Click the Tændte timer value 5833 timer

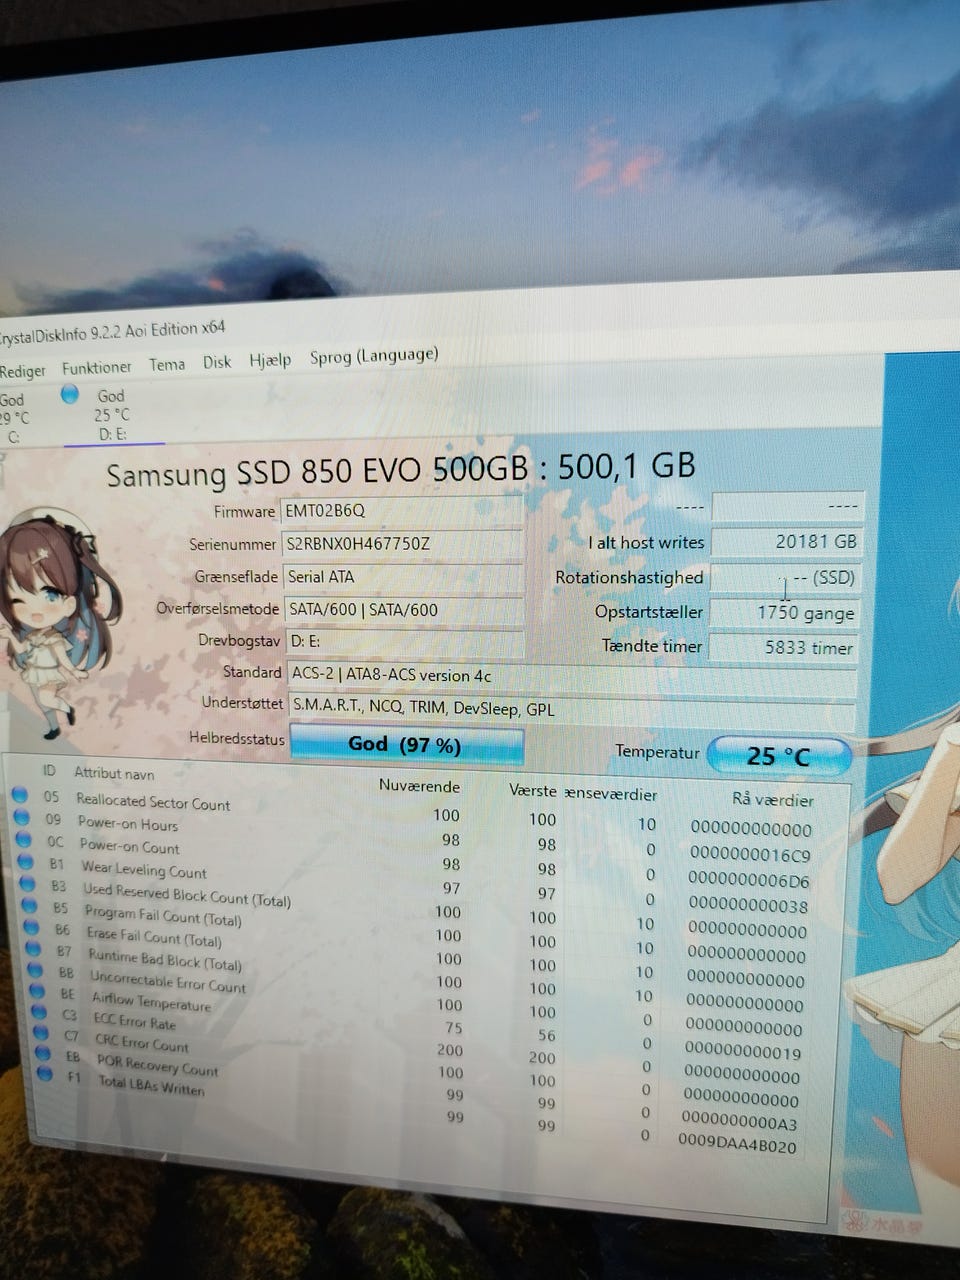[785, 647]
